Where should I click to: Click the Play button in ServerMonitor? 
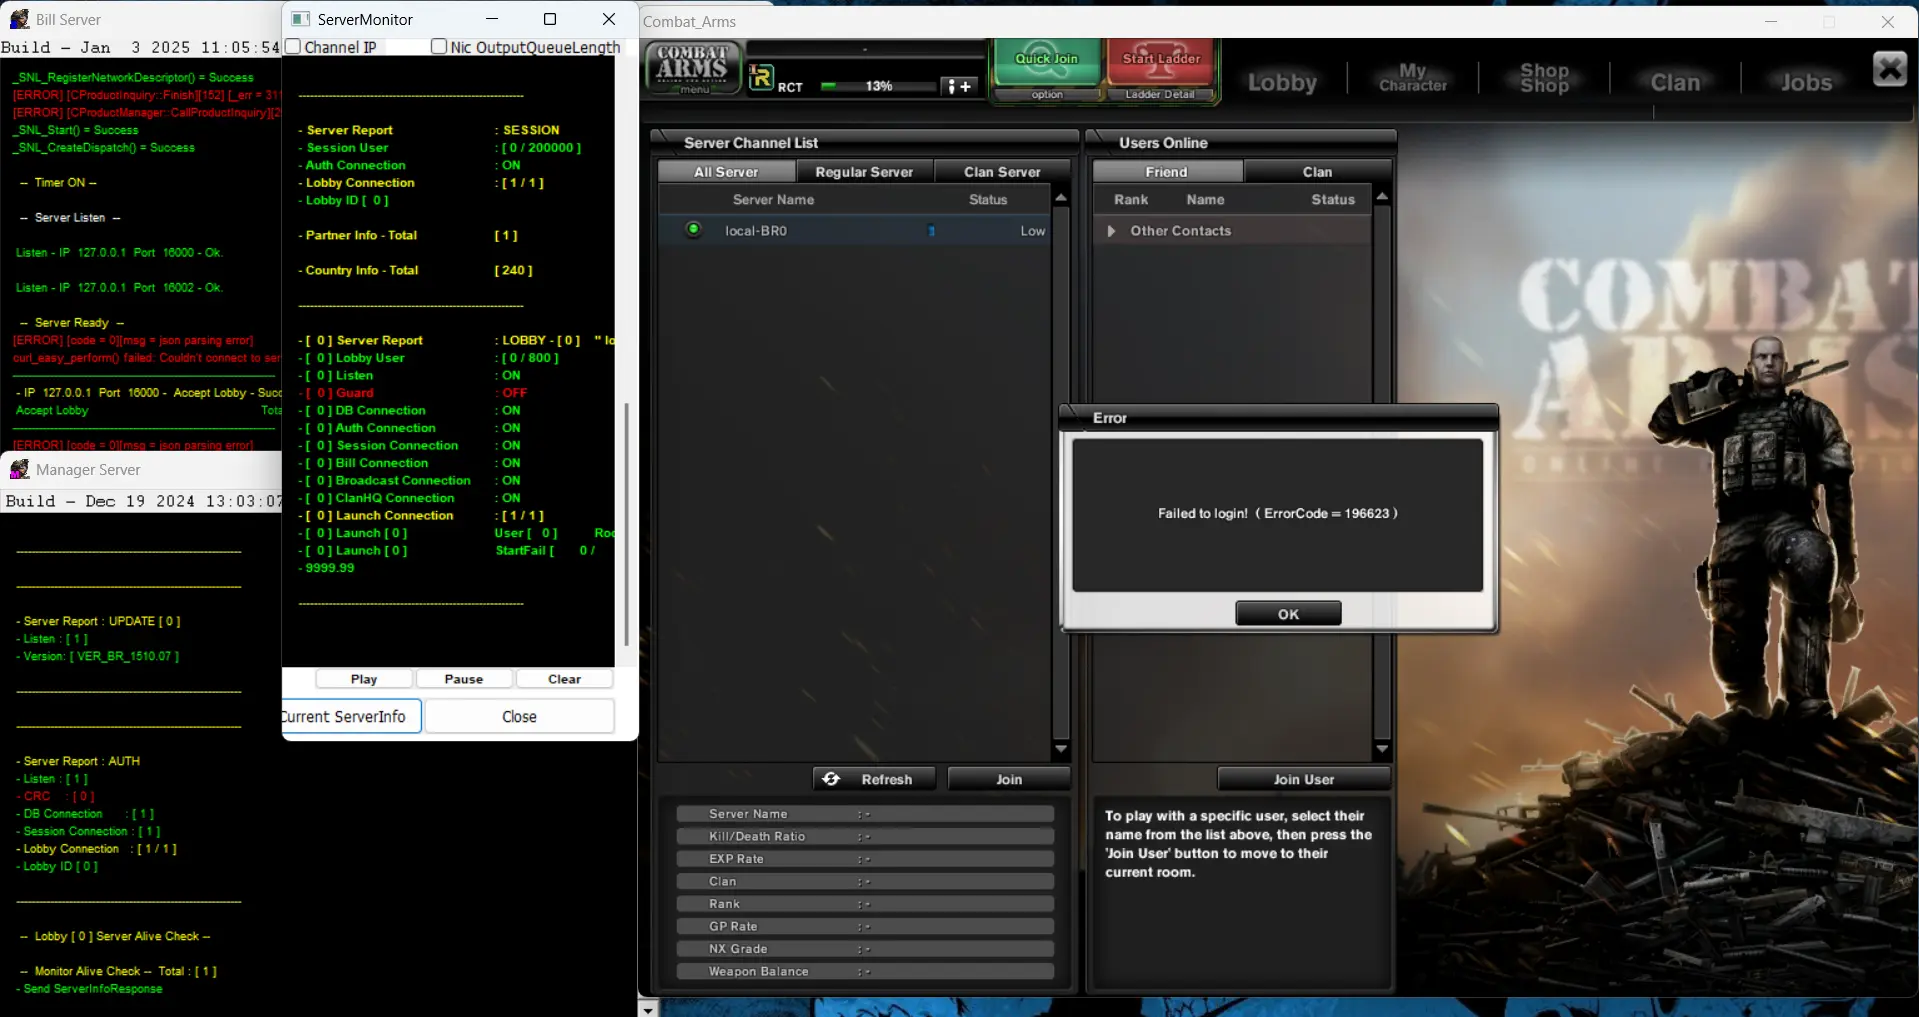(364, 679)
